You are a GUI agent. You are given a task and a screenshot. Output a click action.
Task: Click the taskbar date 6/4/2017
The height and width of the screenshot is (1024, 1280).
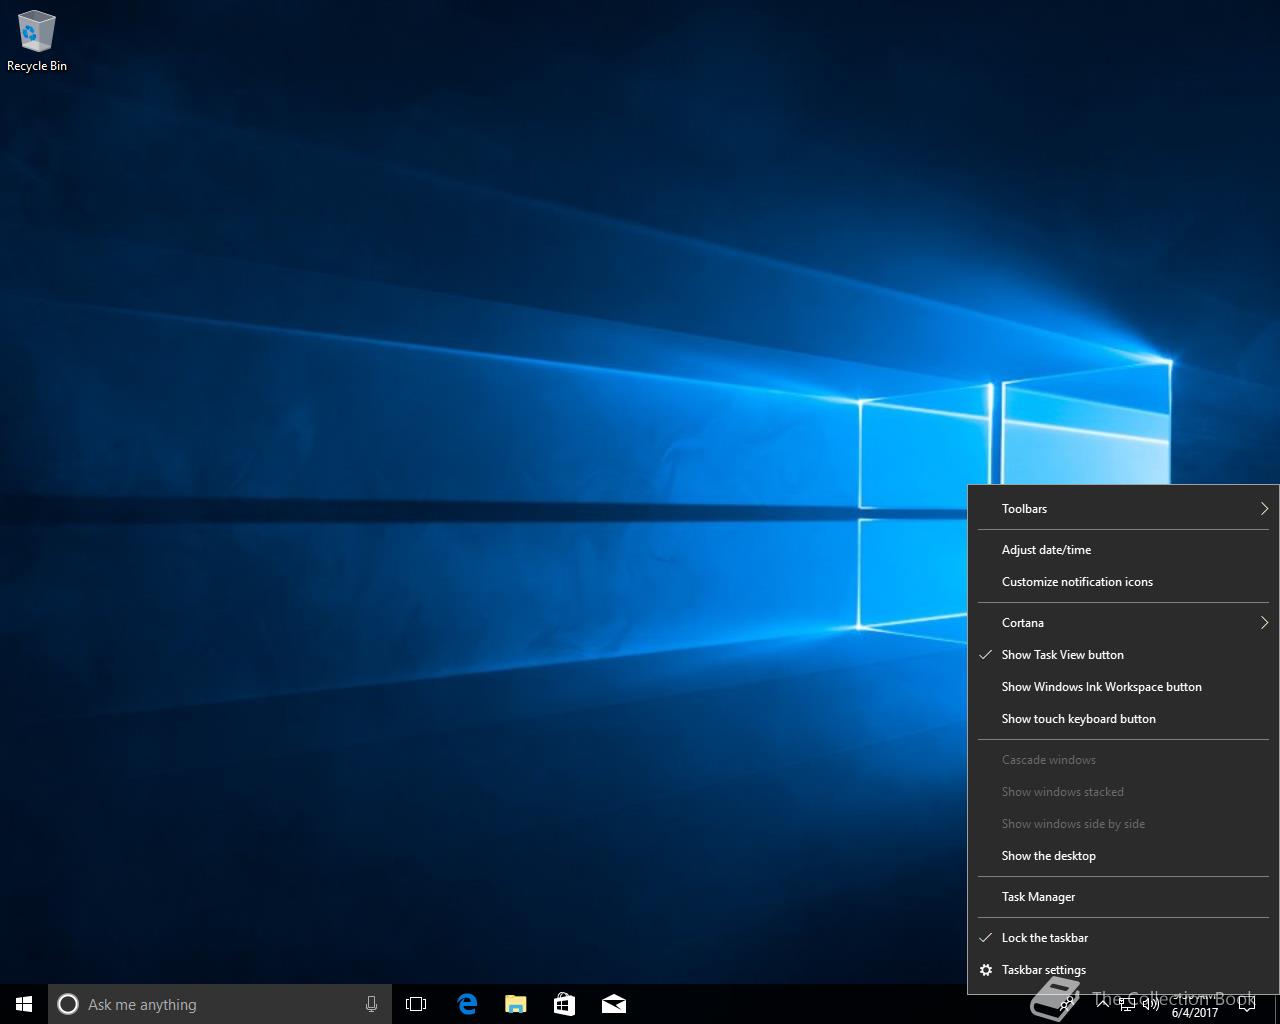1195,1012
